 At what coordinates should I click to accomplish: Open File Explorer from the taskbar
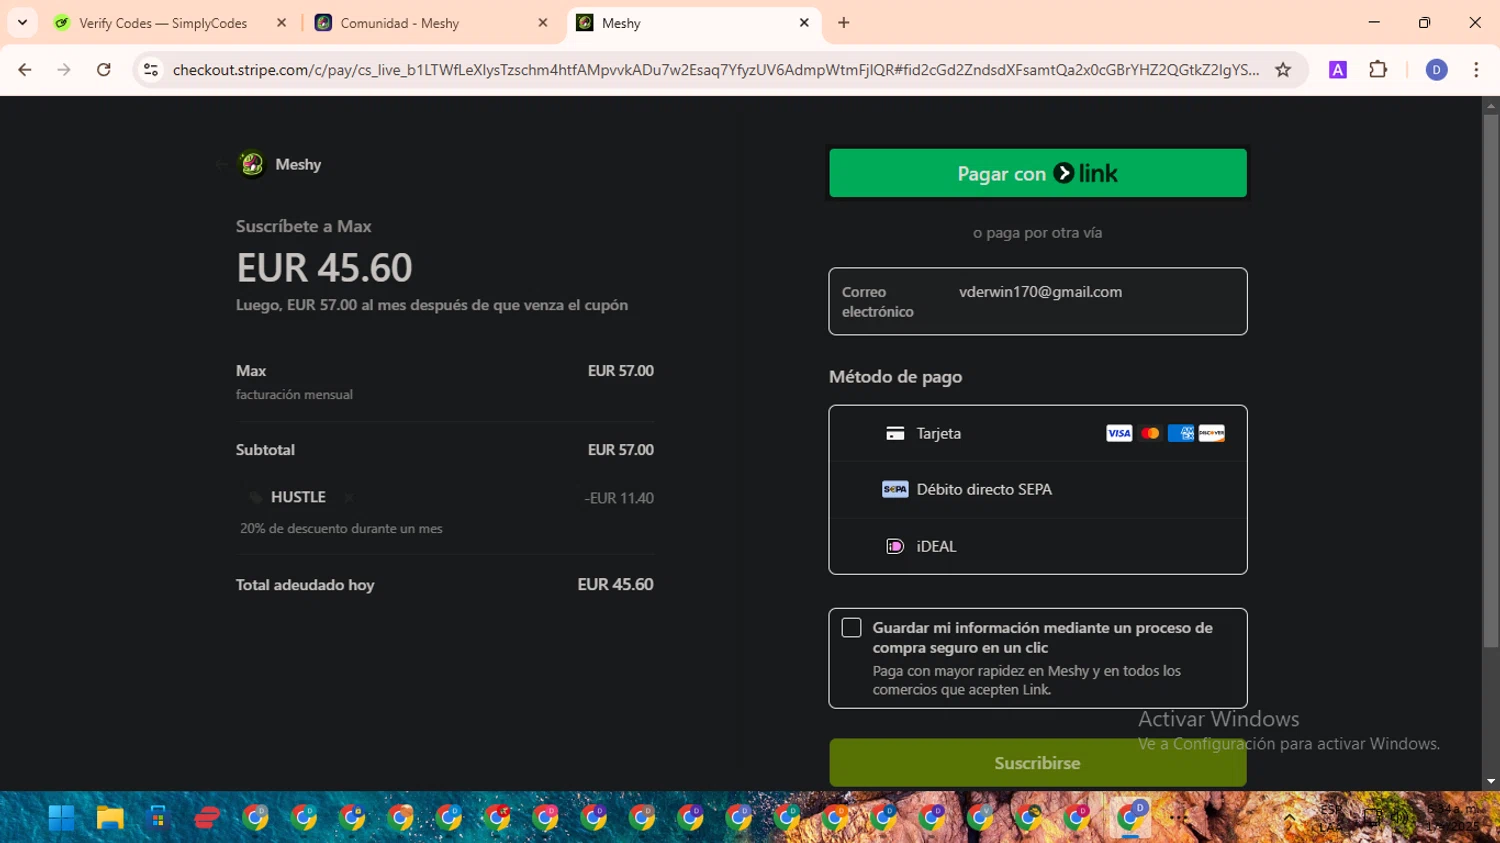pos(110,818)
